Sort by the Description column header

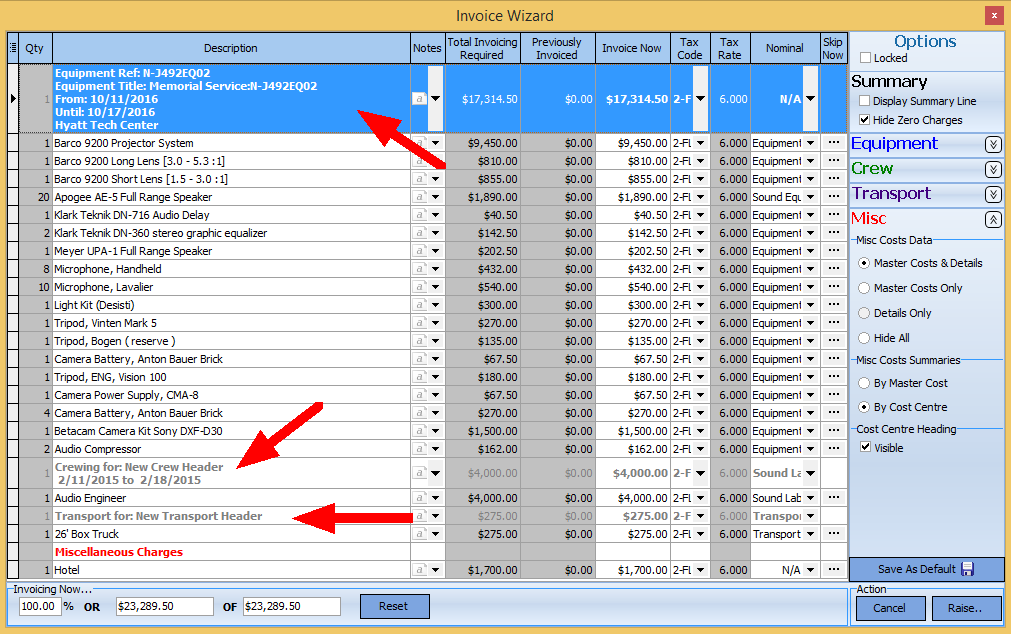(230, 48)
